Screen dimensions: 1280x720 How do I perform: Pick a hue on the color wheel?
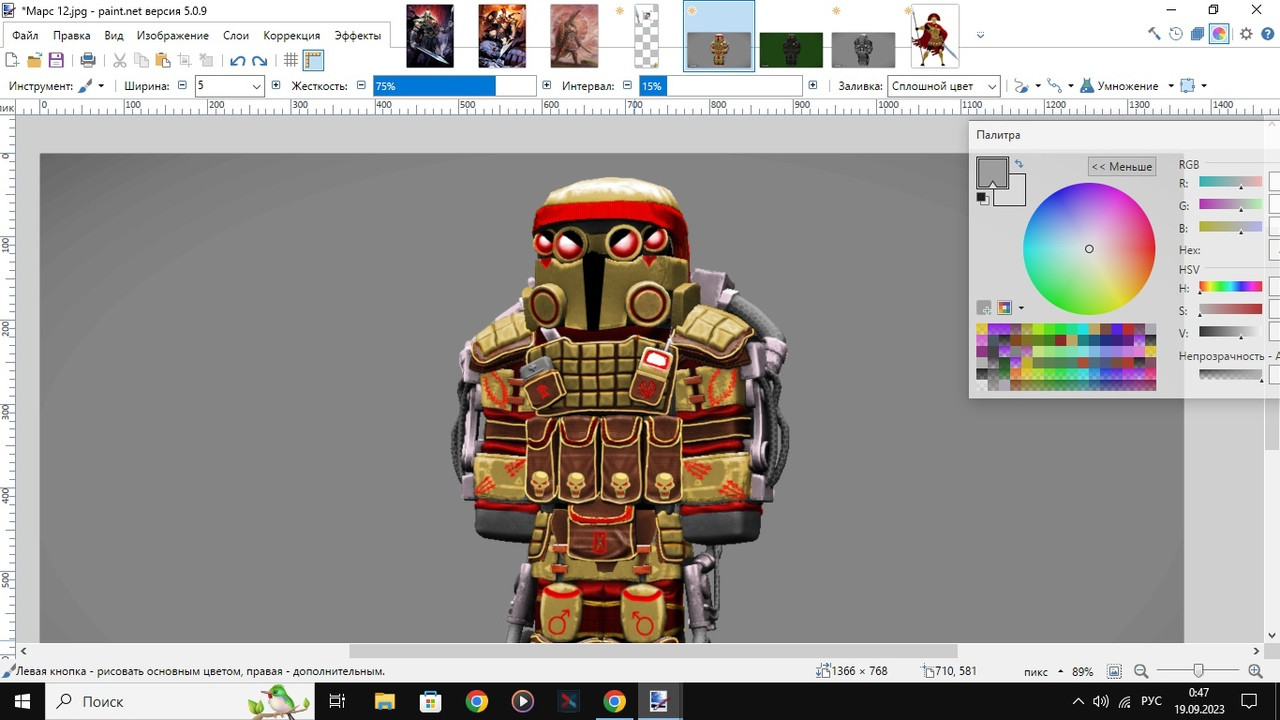1089,249
